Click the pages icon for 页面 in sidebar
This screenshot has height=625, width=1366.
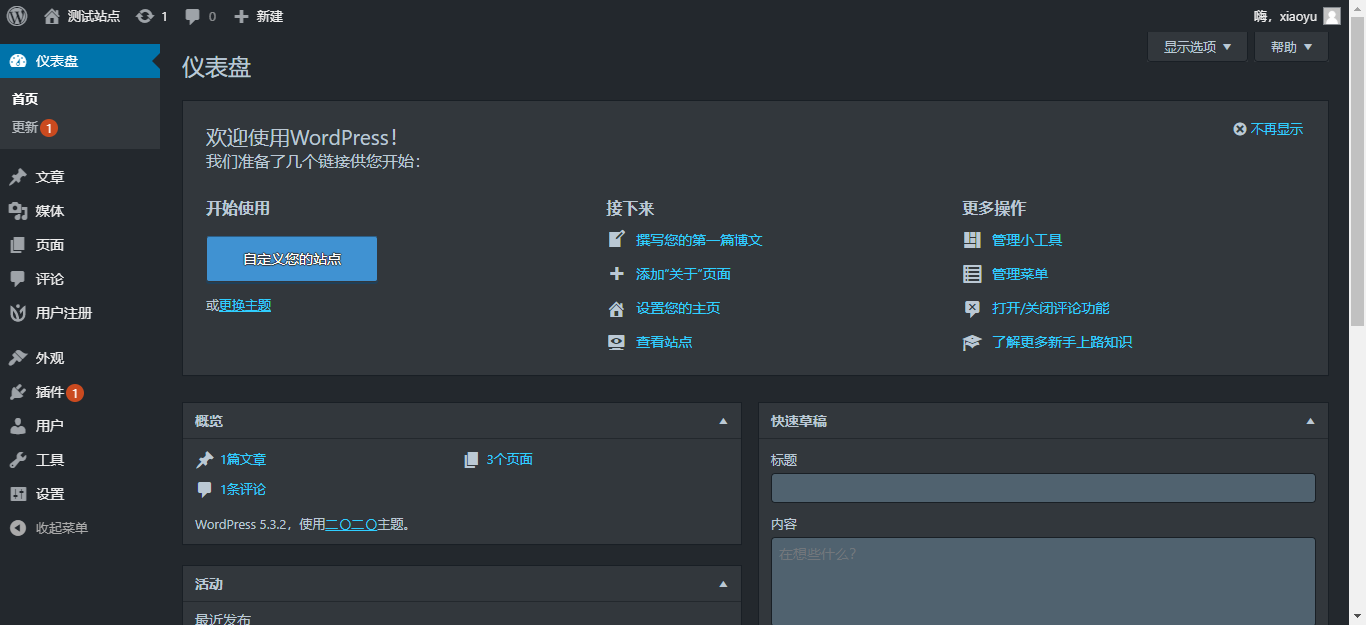[18, 245]
